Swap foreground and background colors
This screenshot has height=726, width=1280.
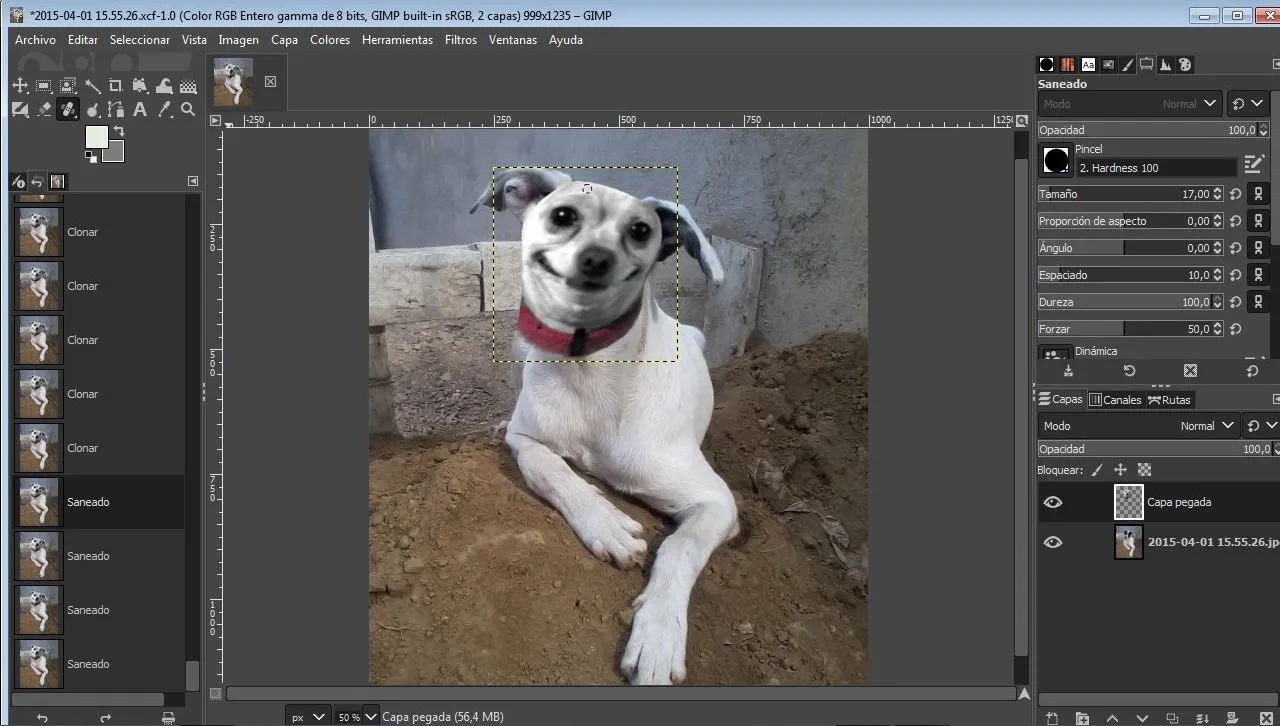(x=119, y=131)
